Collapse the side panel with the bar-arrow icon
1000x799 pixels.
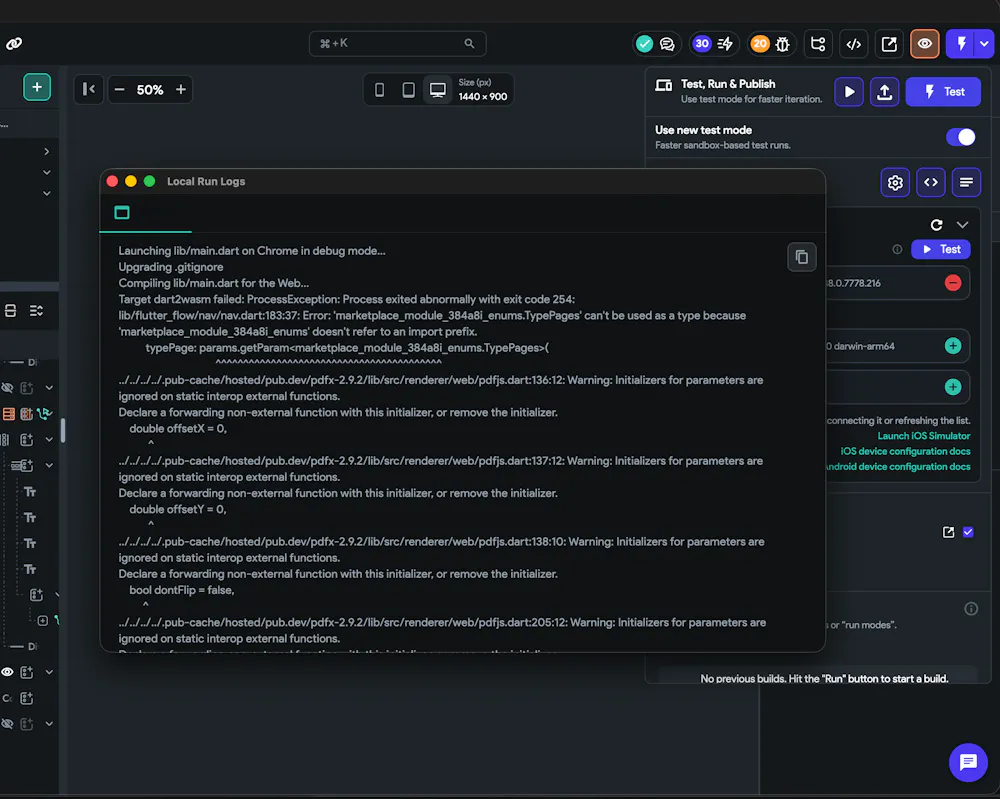pos(89,89)
